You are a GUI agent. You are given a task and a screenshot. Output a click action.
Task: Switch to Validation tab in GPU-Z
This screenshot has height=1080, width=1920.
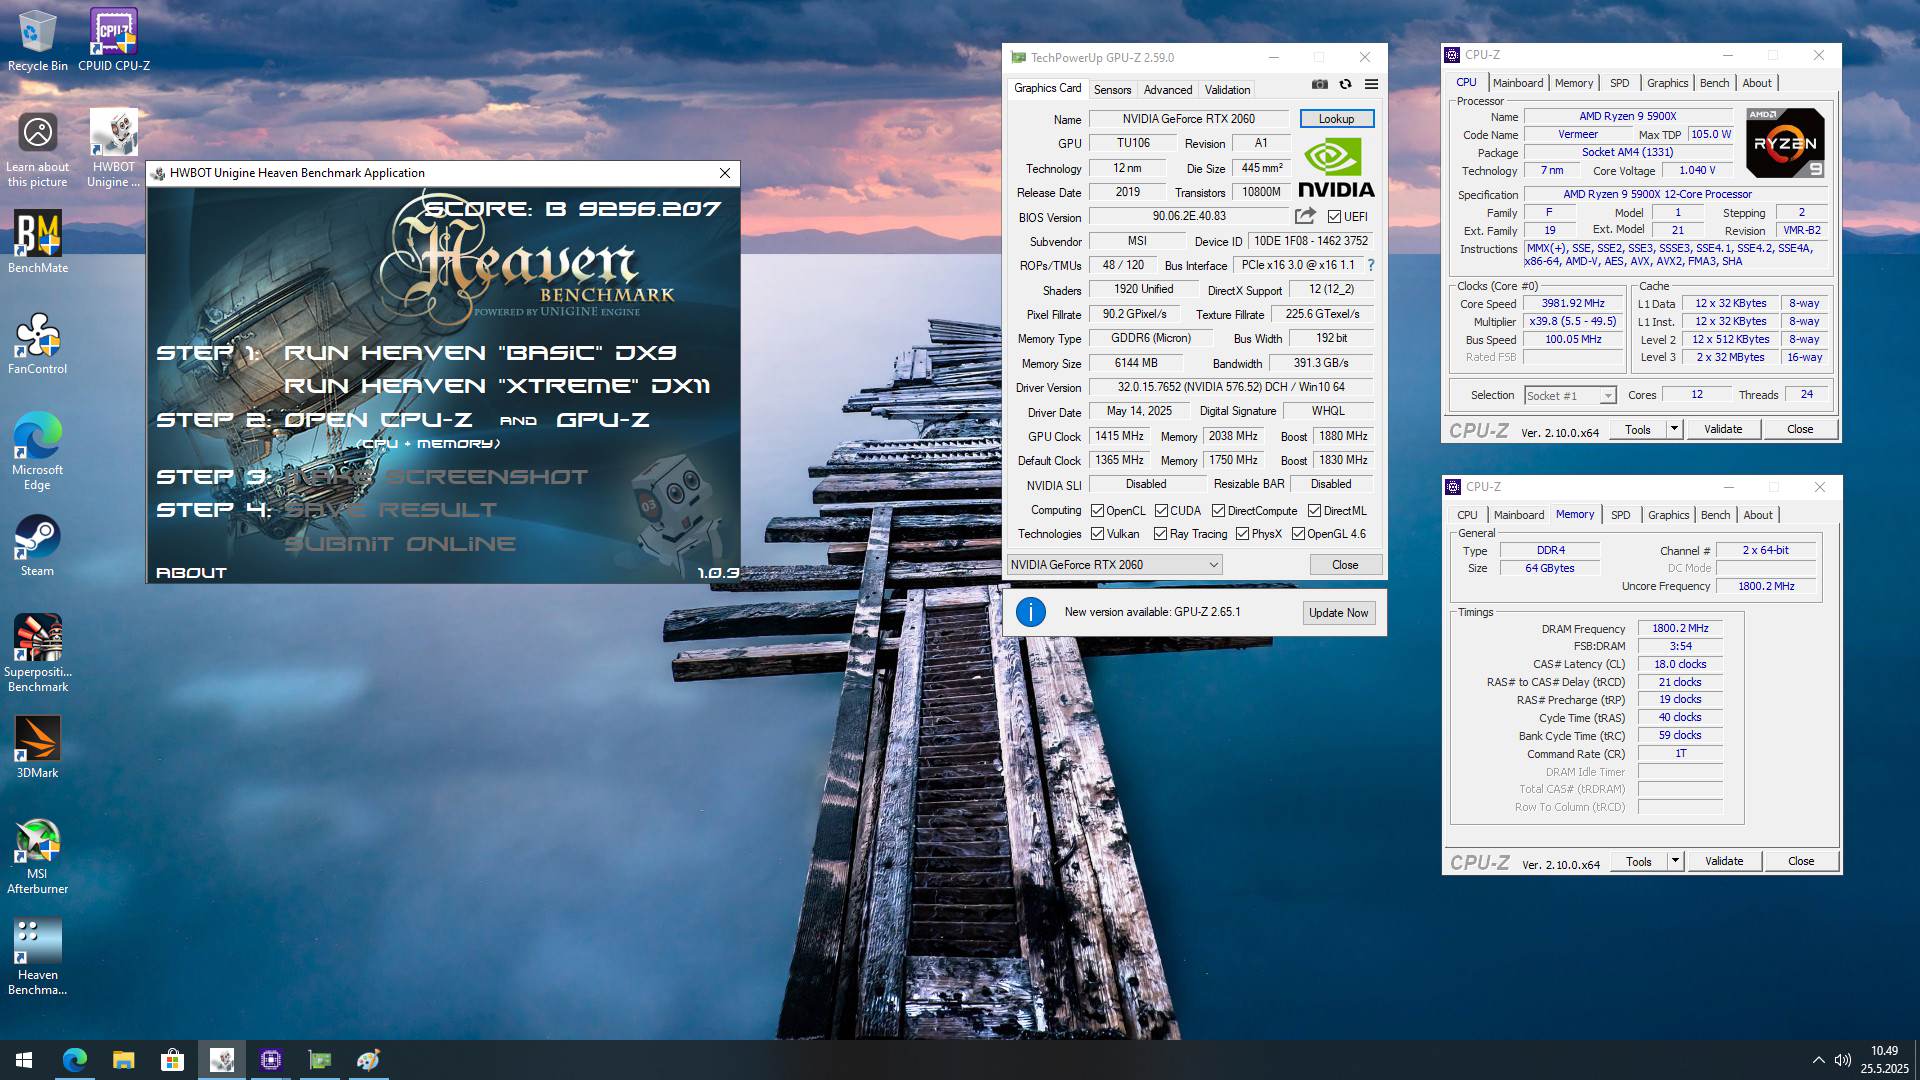1227,90
